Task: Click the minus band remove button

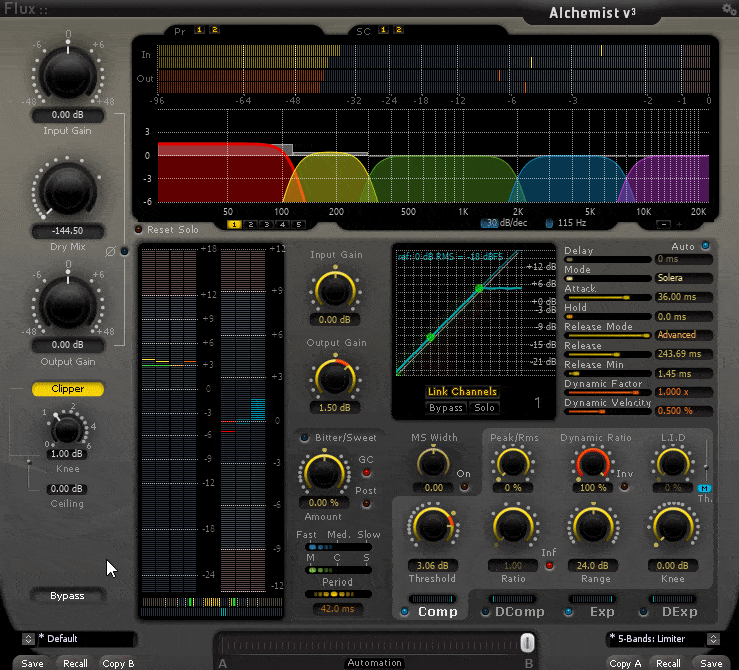Action: [664, 224]
